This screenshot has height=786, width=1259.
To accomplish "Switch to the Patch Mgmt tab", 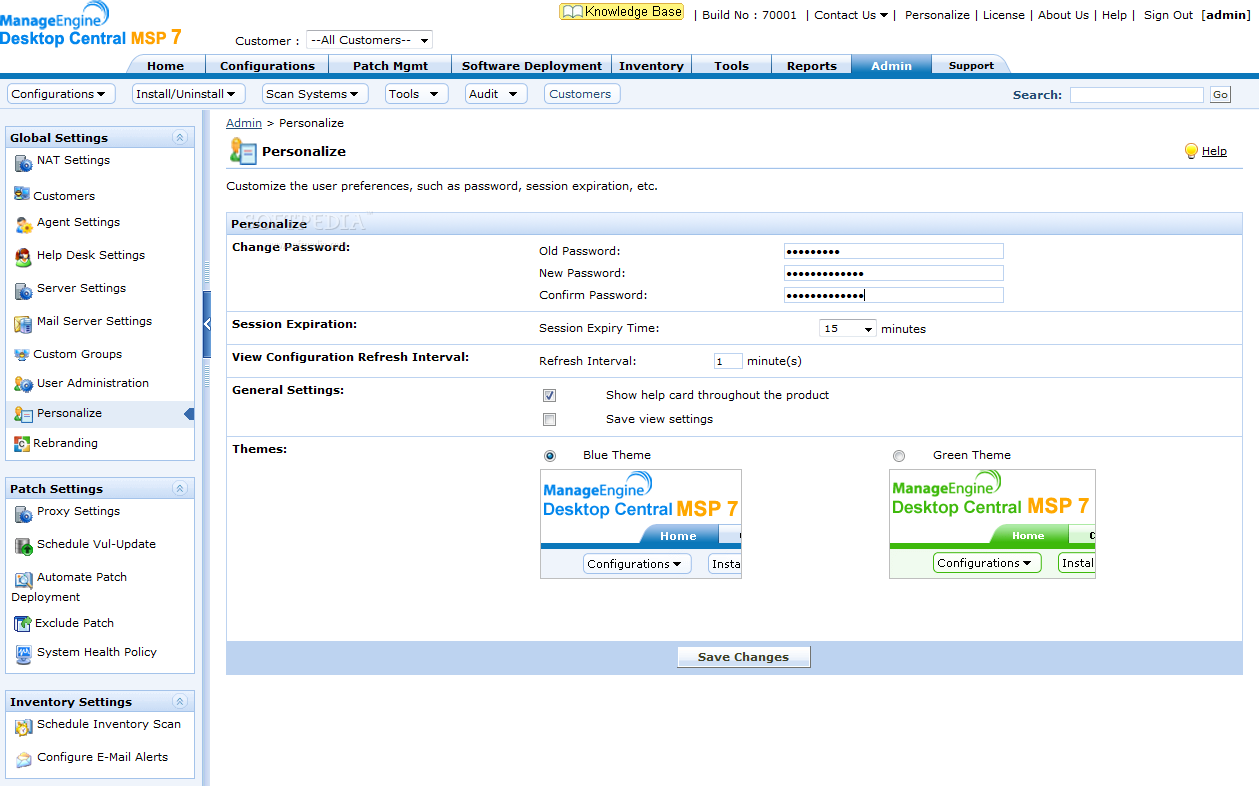I will point(390,65).
